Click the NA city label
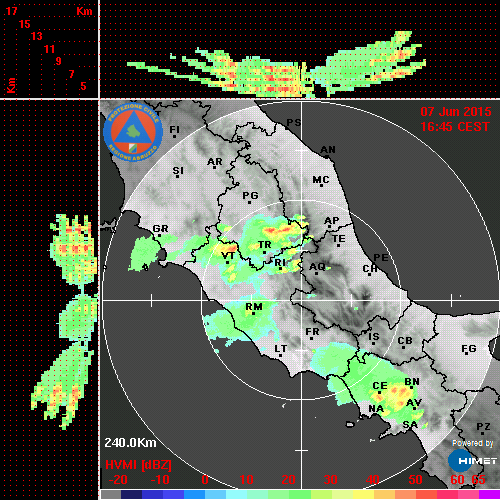Screen dimensions: 500x500 coord(376,409)
